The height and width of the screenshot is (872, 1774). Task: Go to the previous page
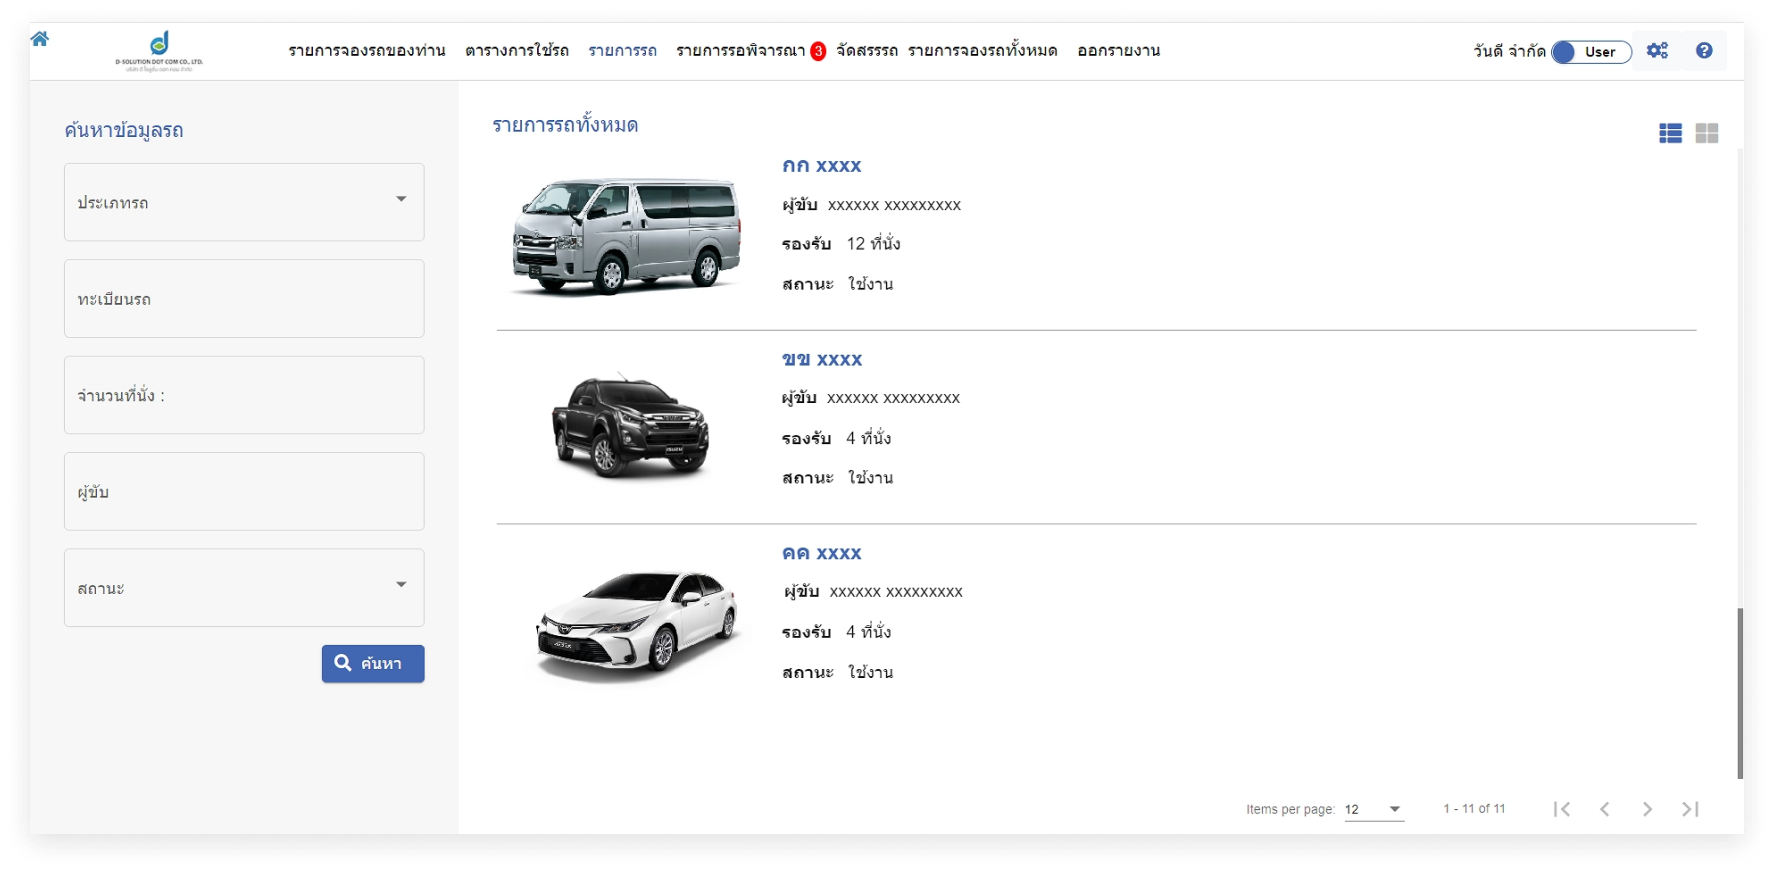pyautogui.click(x=1605, y=809)
